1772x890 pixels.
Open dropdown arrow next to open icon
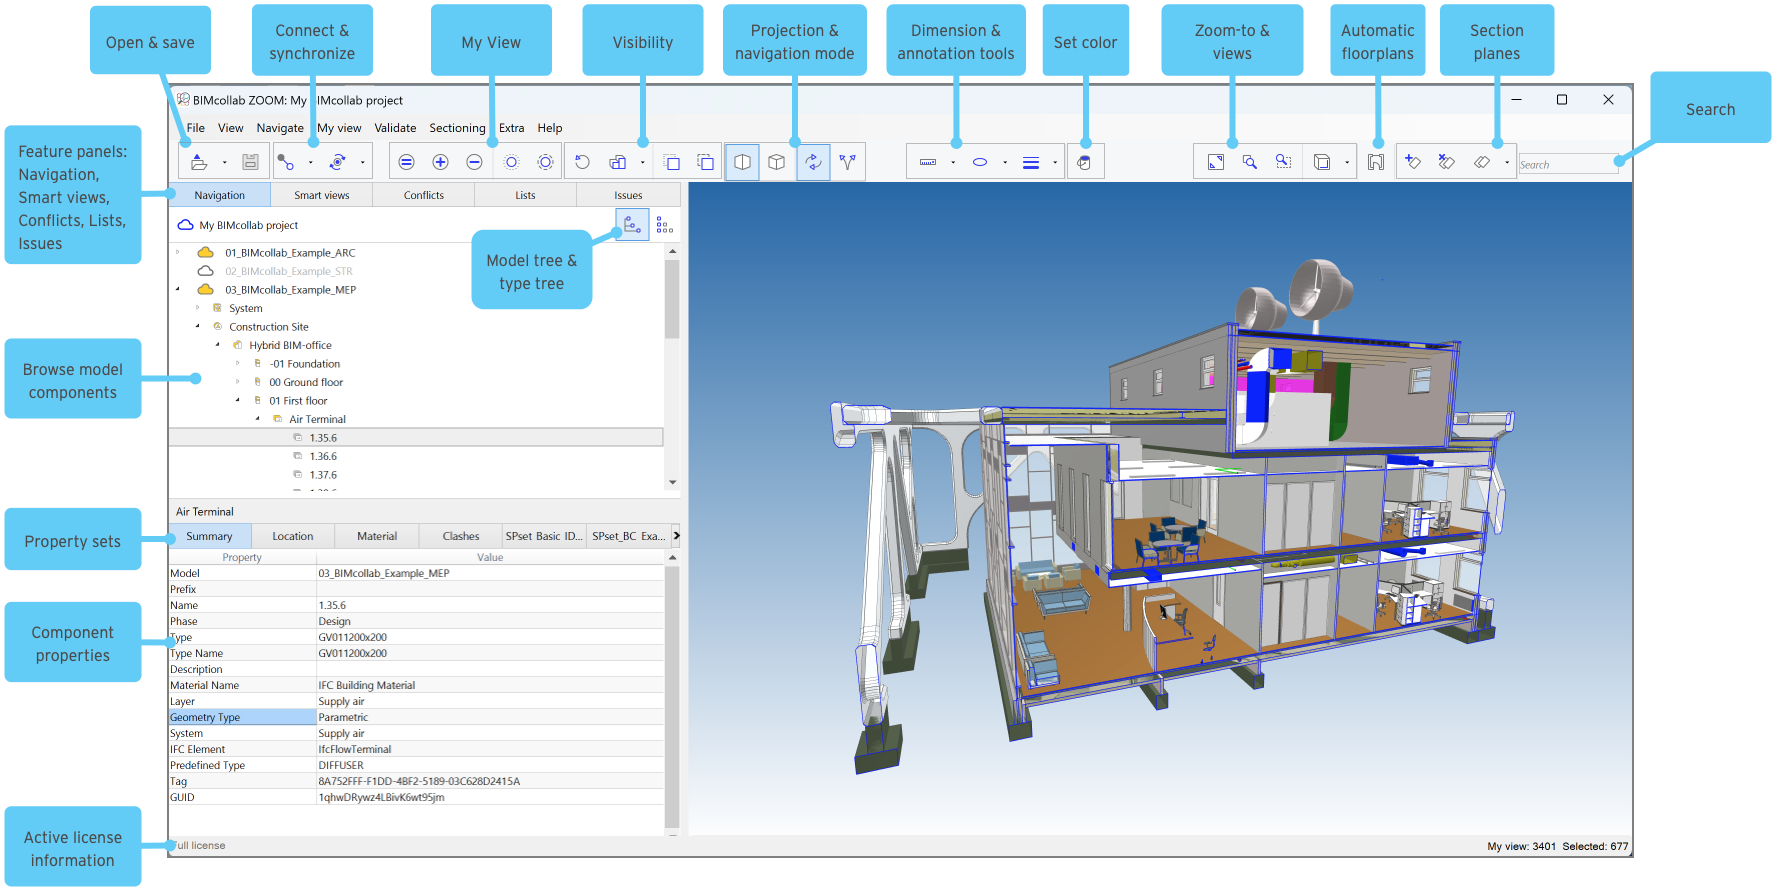tap(224, 162)
